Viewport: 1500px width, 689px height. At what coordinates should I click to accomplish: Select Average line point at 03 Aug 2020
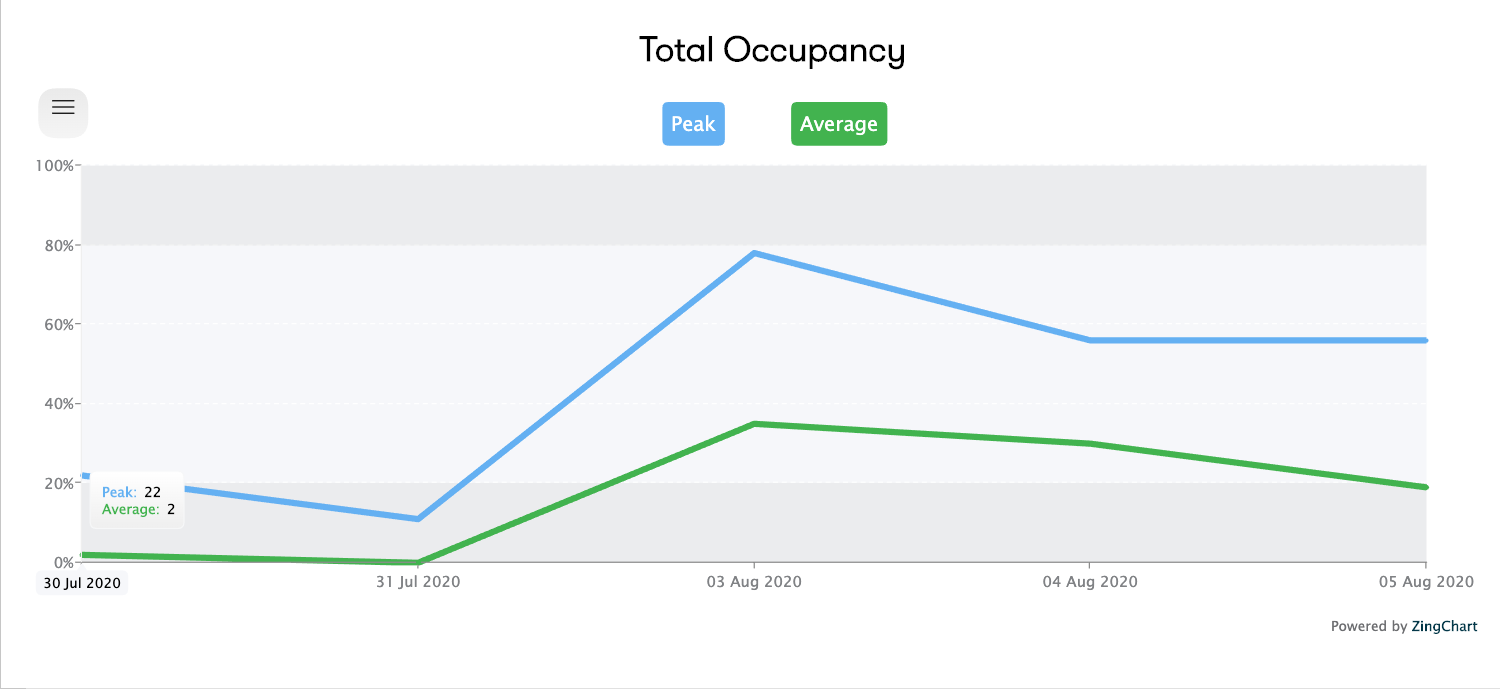(754, 424)
